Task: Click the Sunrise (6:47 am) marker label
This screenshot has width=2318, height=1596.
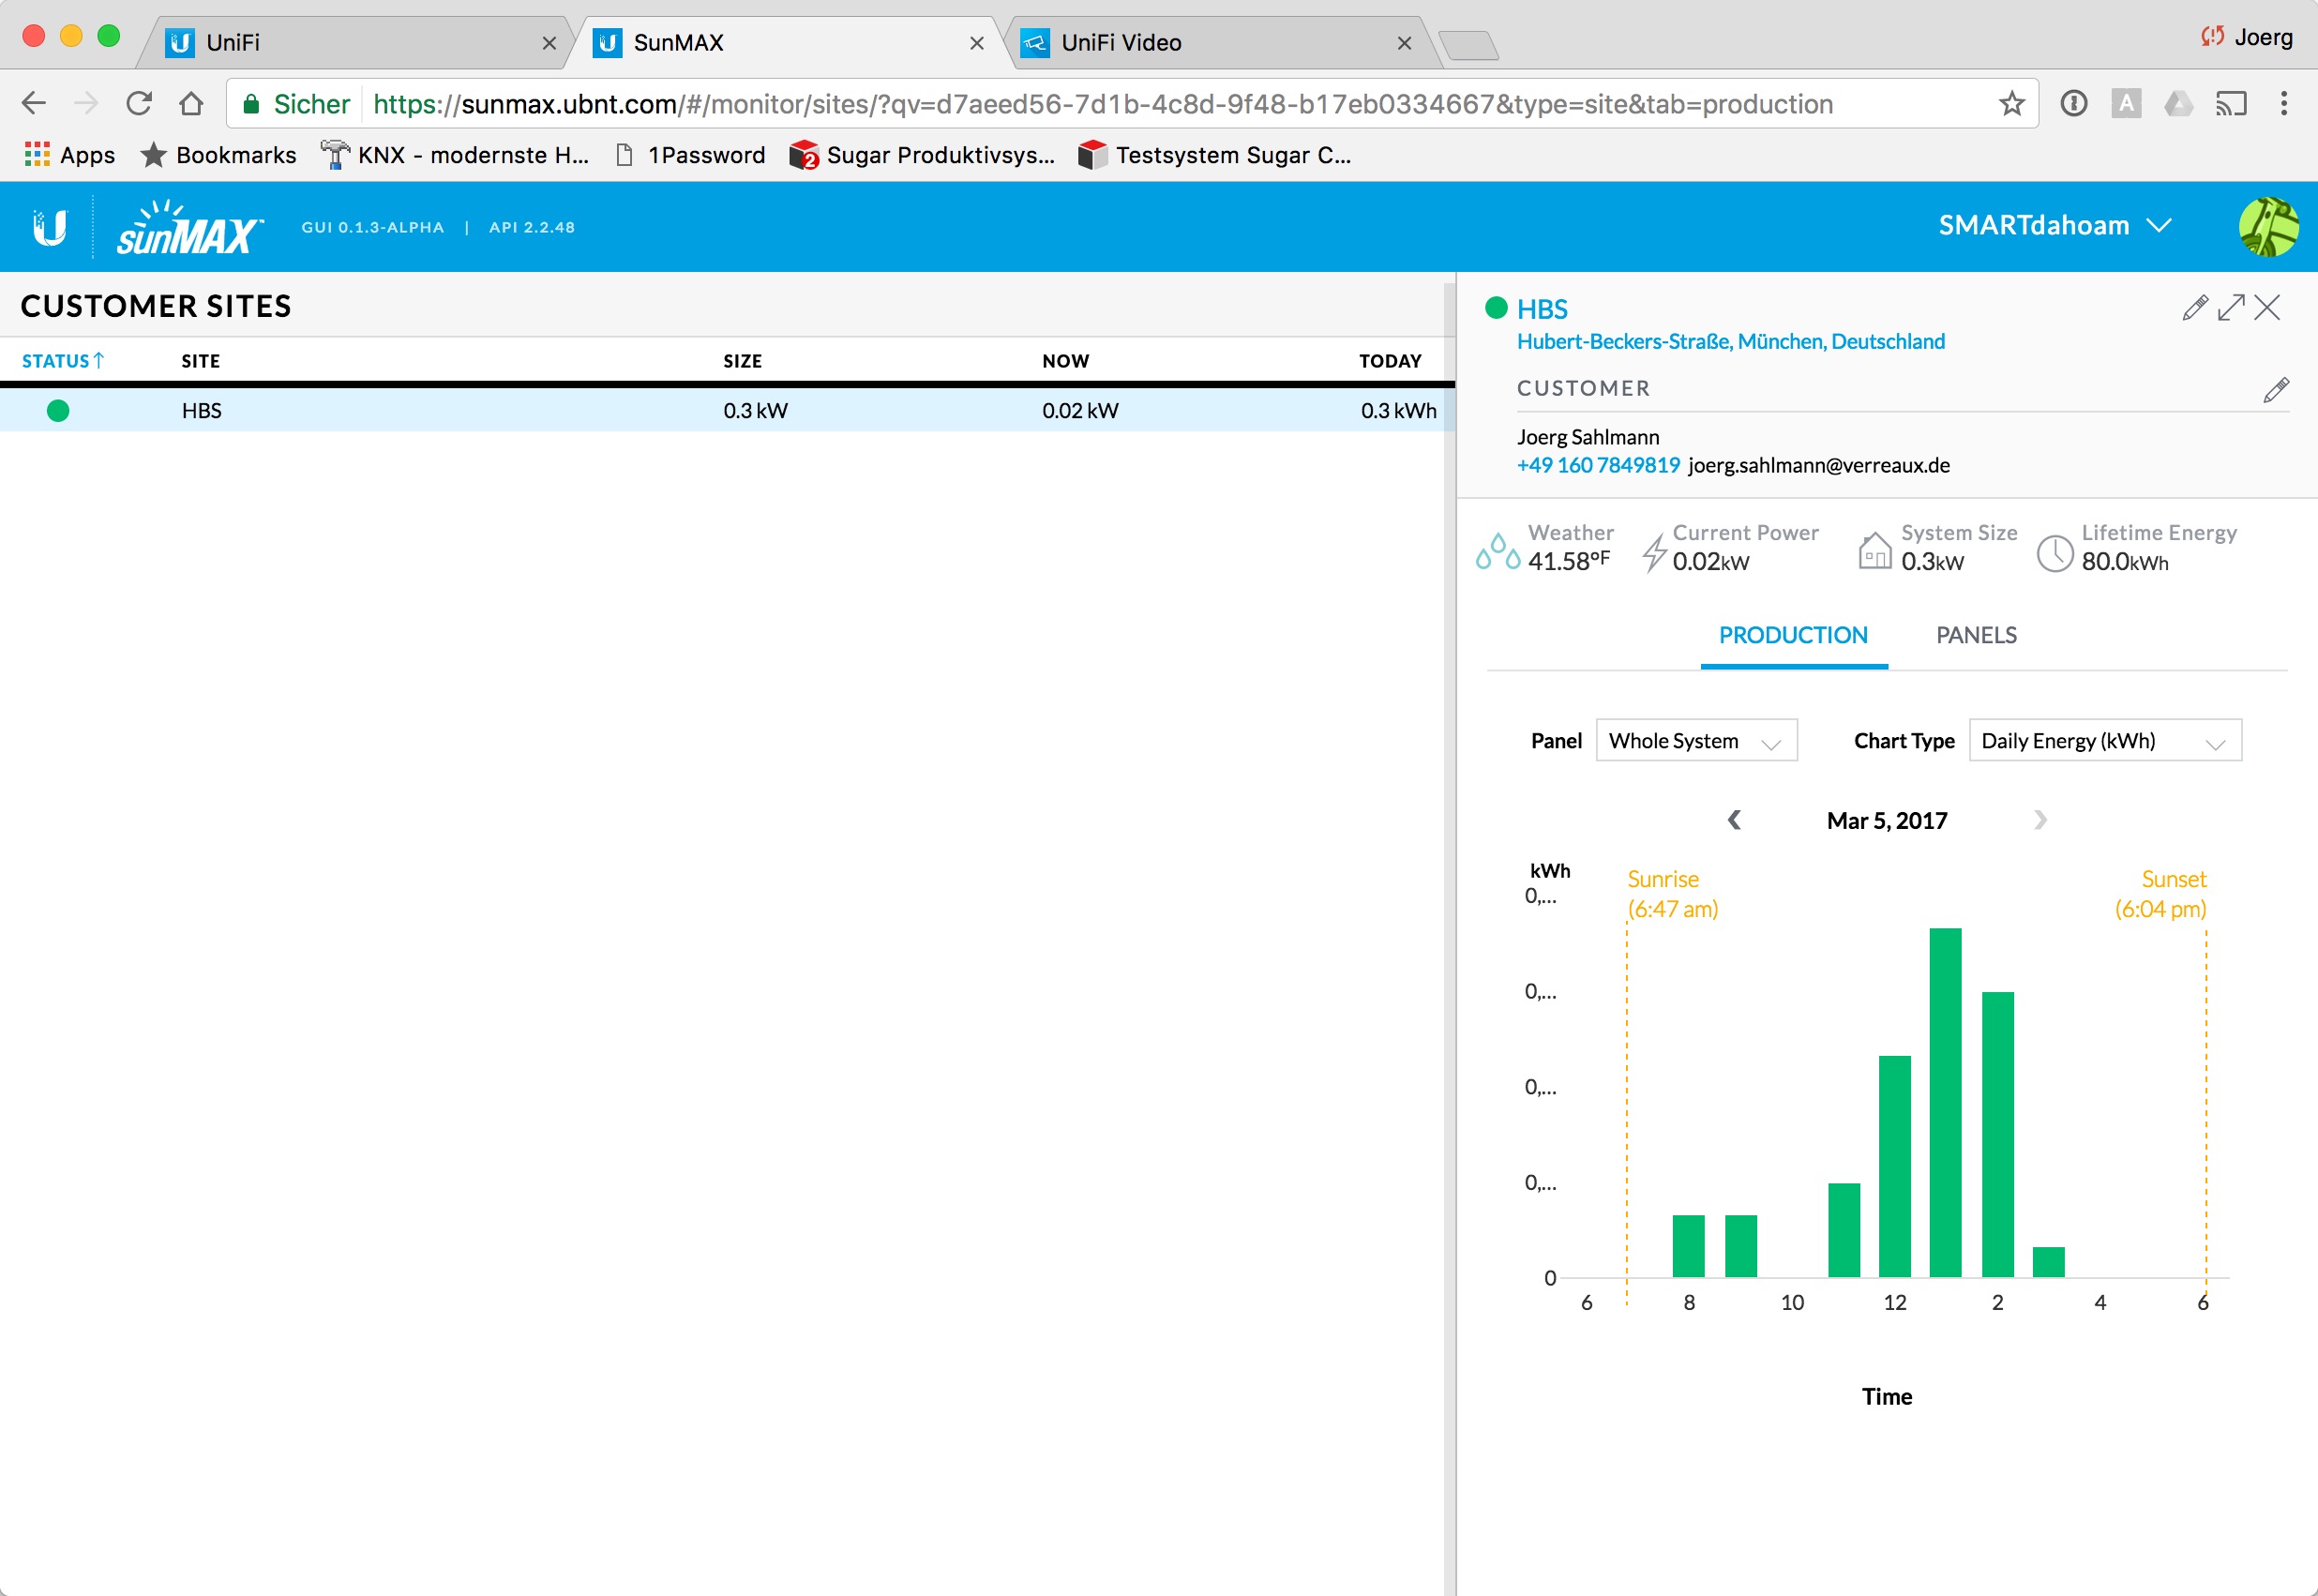Action: click(x=1672, y=894)
